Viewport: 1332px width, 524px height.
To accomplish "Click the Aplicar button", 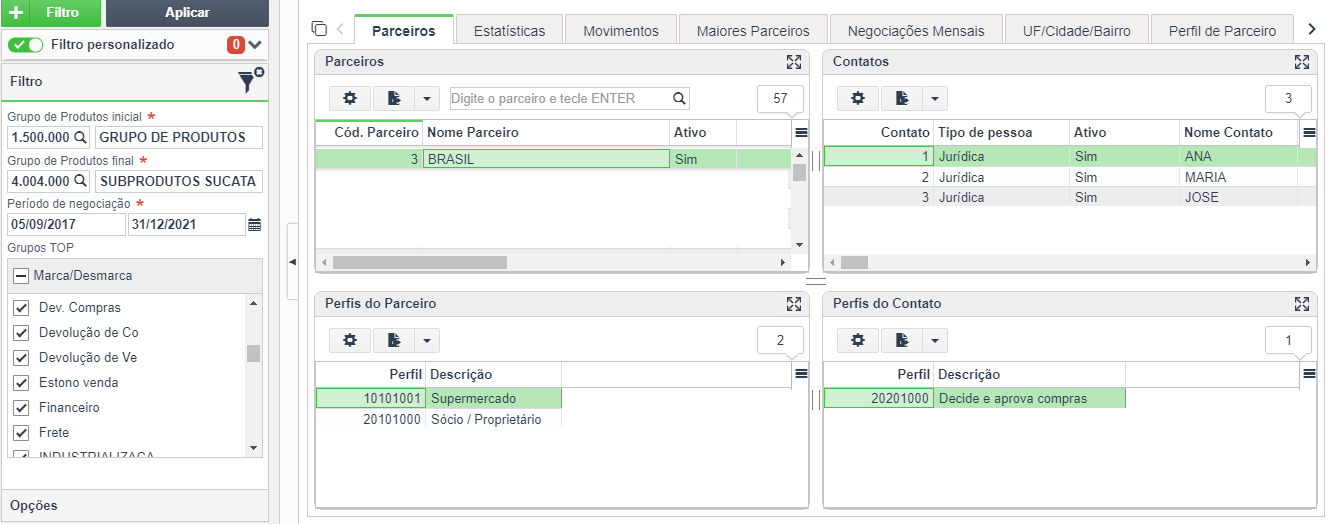I will pos(187,13).
